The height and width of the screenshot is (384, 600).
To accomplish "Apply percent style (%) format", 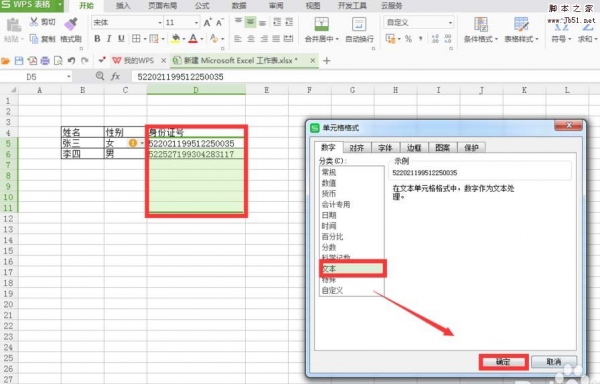I will point(409,39).
